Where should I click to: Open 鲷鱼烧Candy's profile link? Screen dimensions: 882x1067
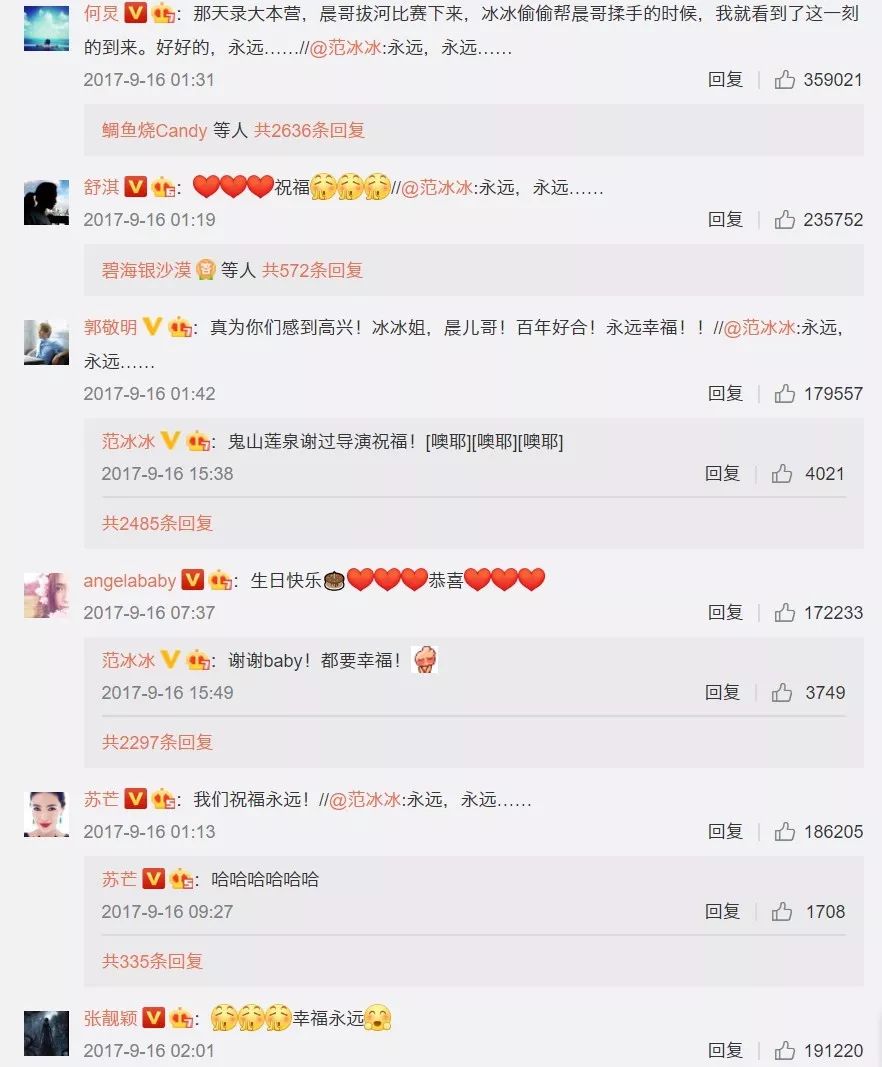coord(154,130)
